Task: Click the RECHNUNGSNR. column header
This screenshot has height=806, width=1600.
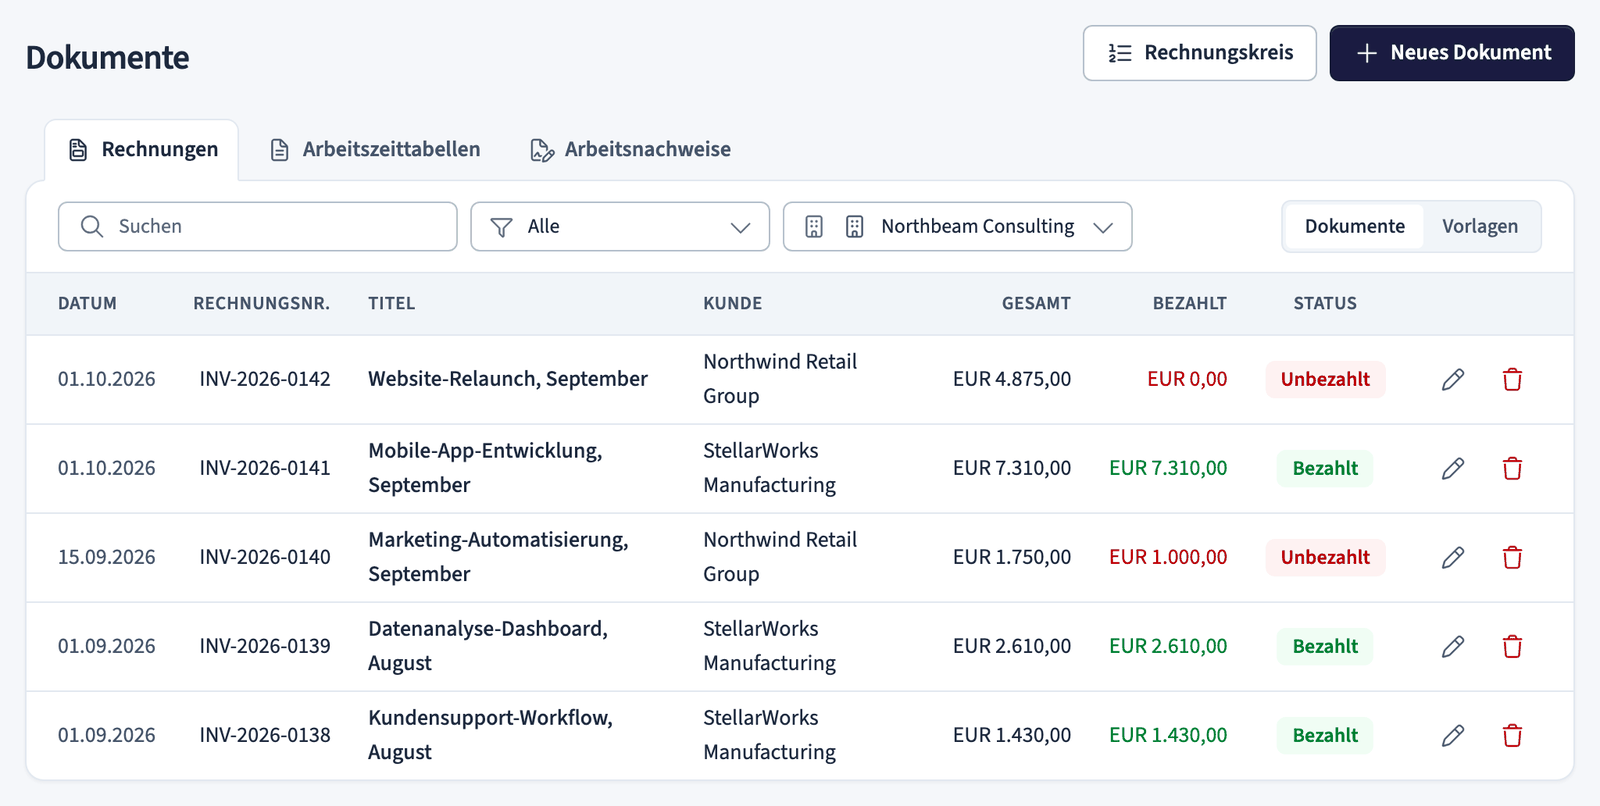Action: click(x=262, y=303)
